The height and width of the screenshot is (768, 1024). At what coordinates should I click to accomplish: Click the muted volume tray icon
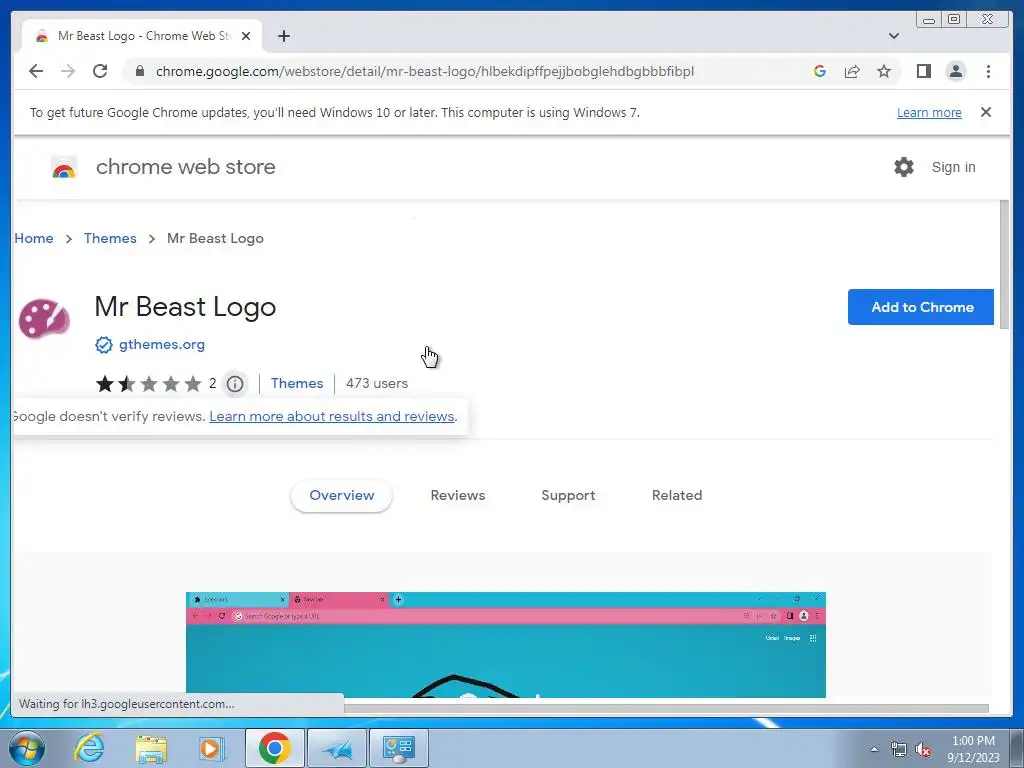coord(923,749)
